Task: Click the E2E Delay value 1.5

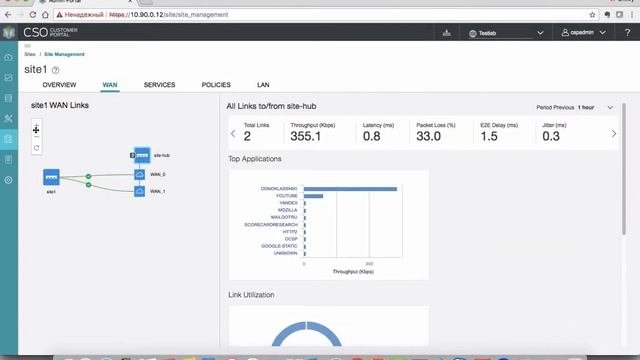Action: point(489,136)
